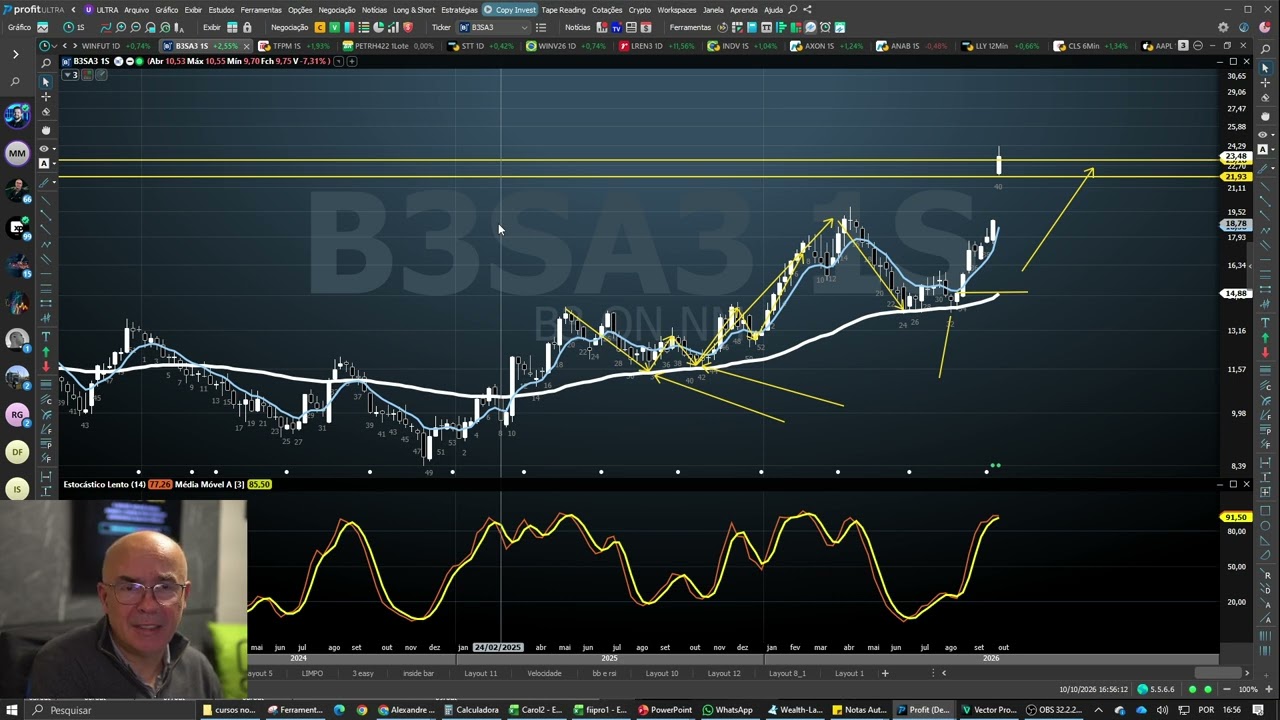The height and width of the screenshot is (720, 1280).
Task: Open the 1S timeframe selector in toolbar
Action: click(x=74, y=27)
